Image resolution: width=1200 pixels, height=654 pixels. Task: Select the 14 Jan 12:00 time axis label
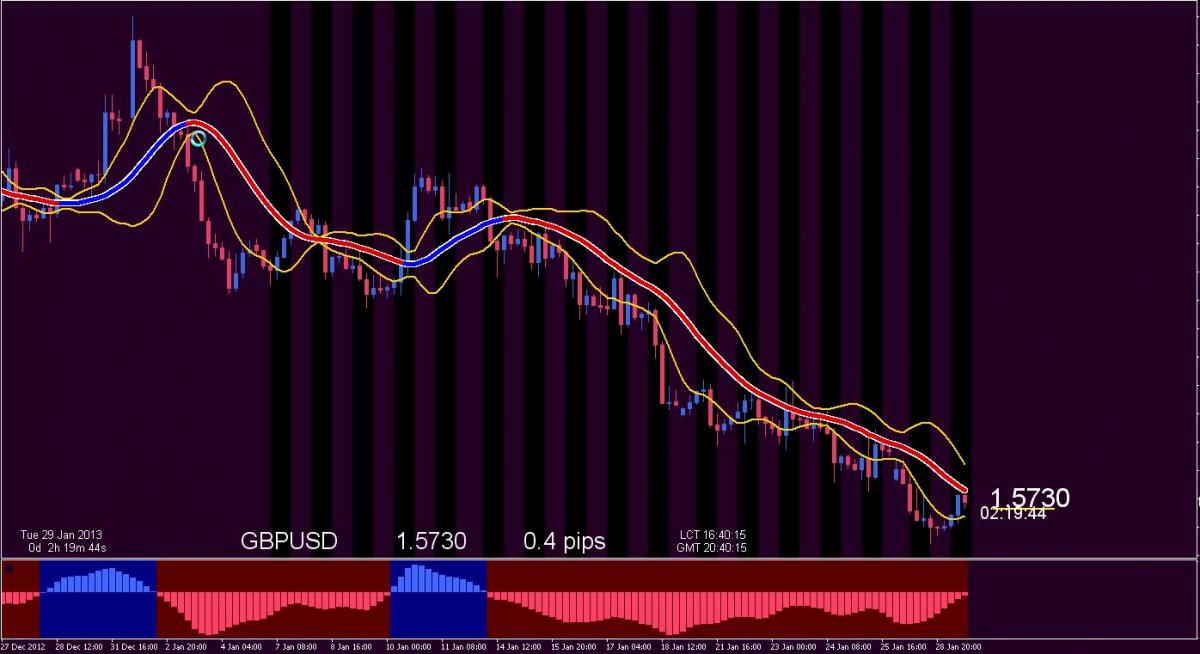(519, 647)
